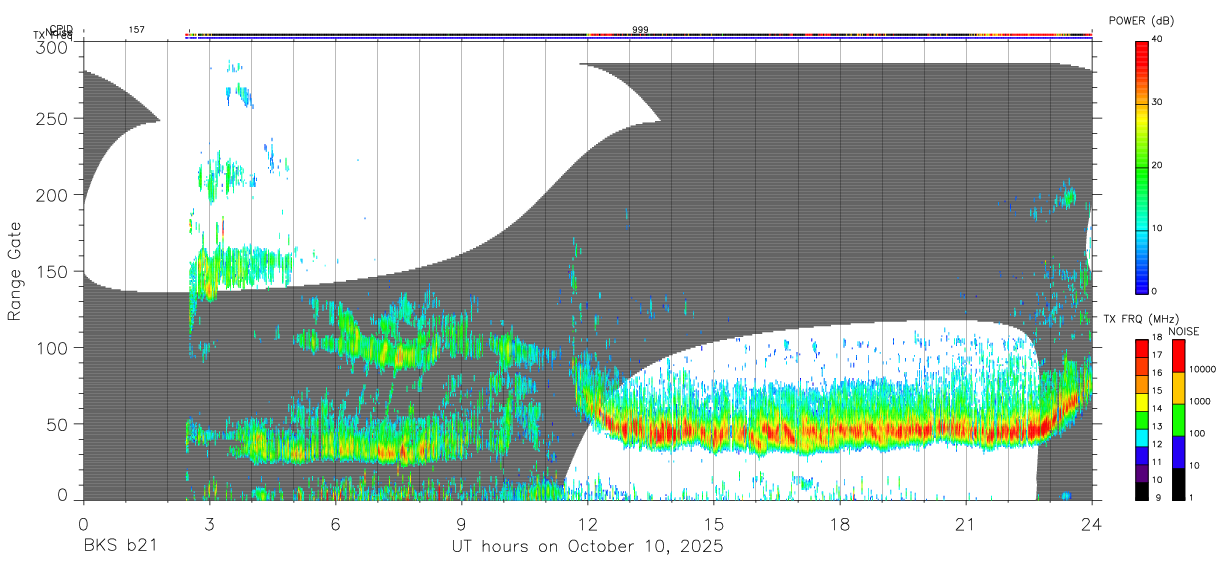Click the 150 tick label on Range Gate axis

(x=53, y=271)
